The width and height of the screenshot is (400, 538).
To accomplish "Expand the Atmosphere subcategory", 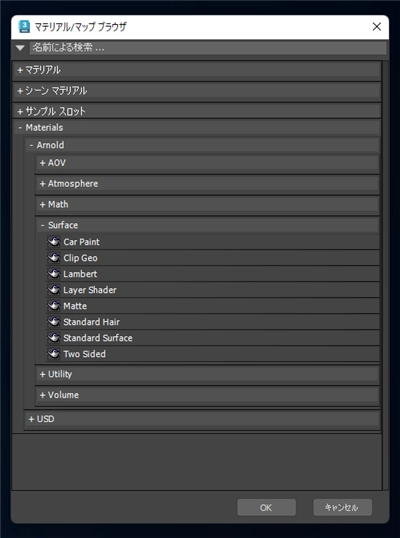I will click(207, 184).
